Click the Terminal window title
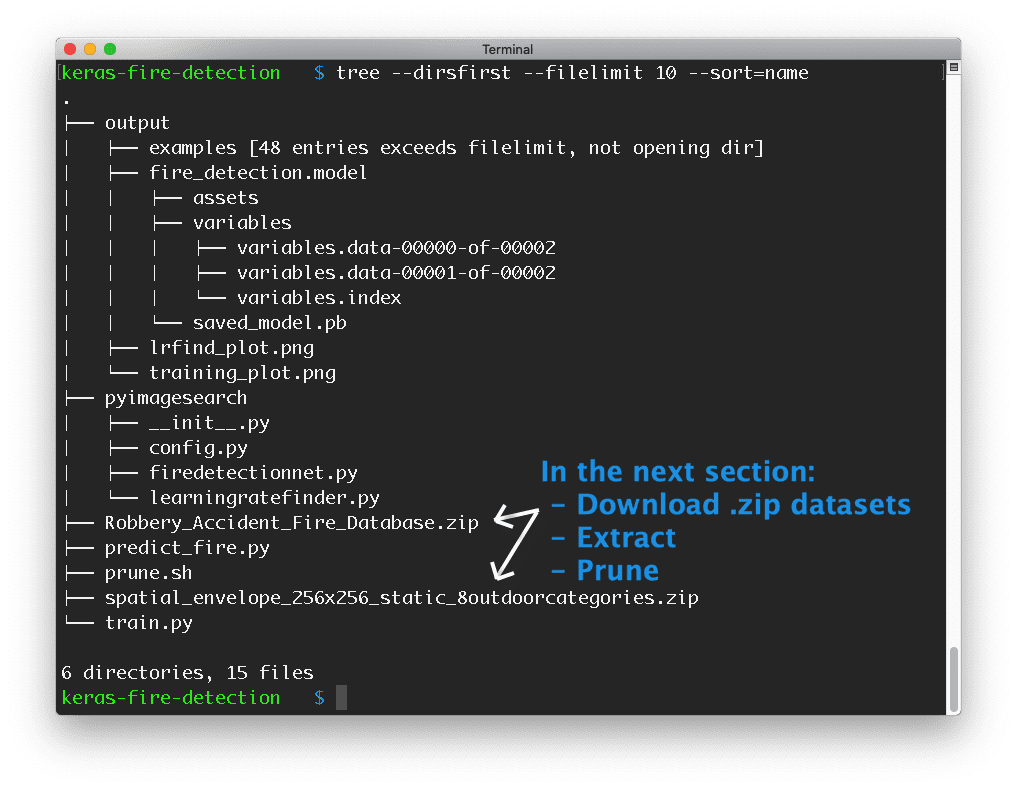This screenshot has width=1017, height=789. pyautogui.click(x=508, y=49)
